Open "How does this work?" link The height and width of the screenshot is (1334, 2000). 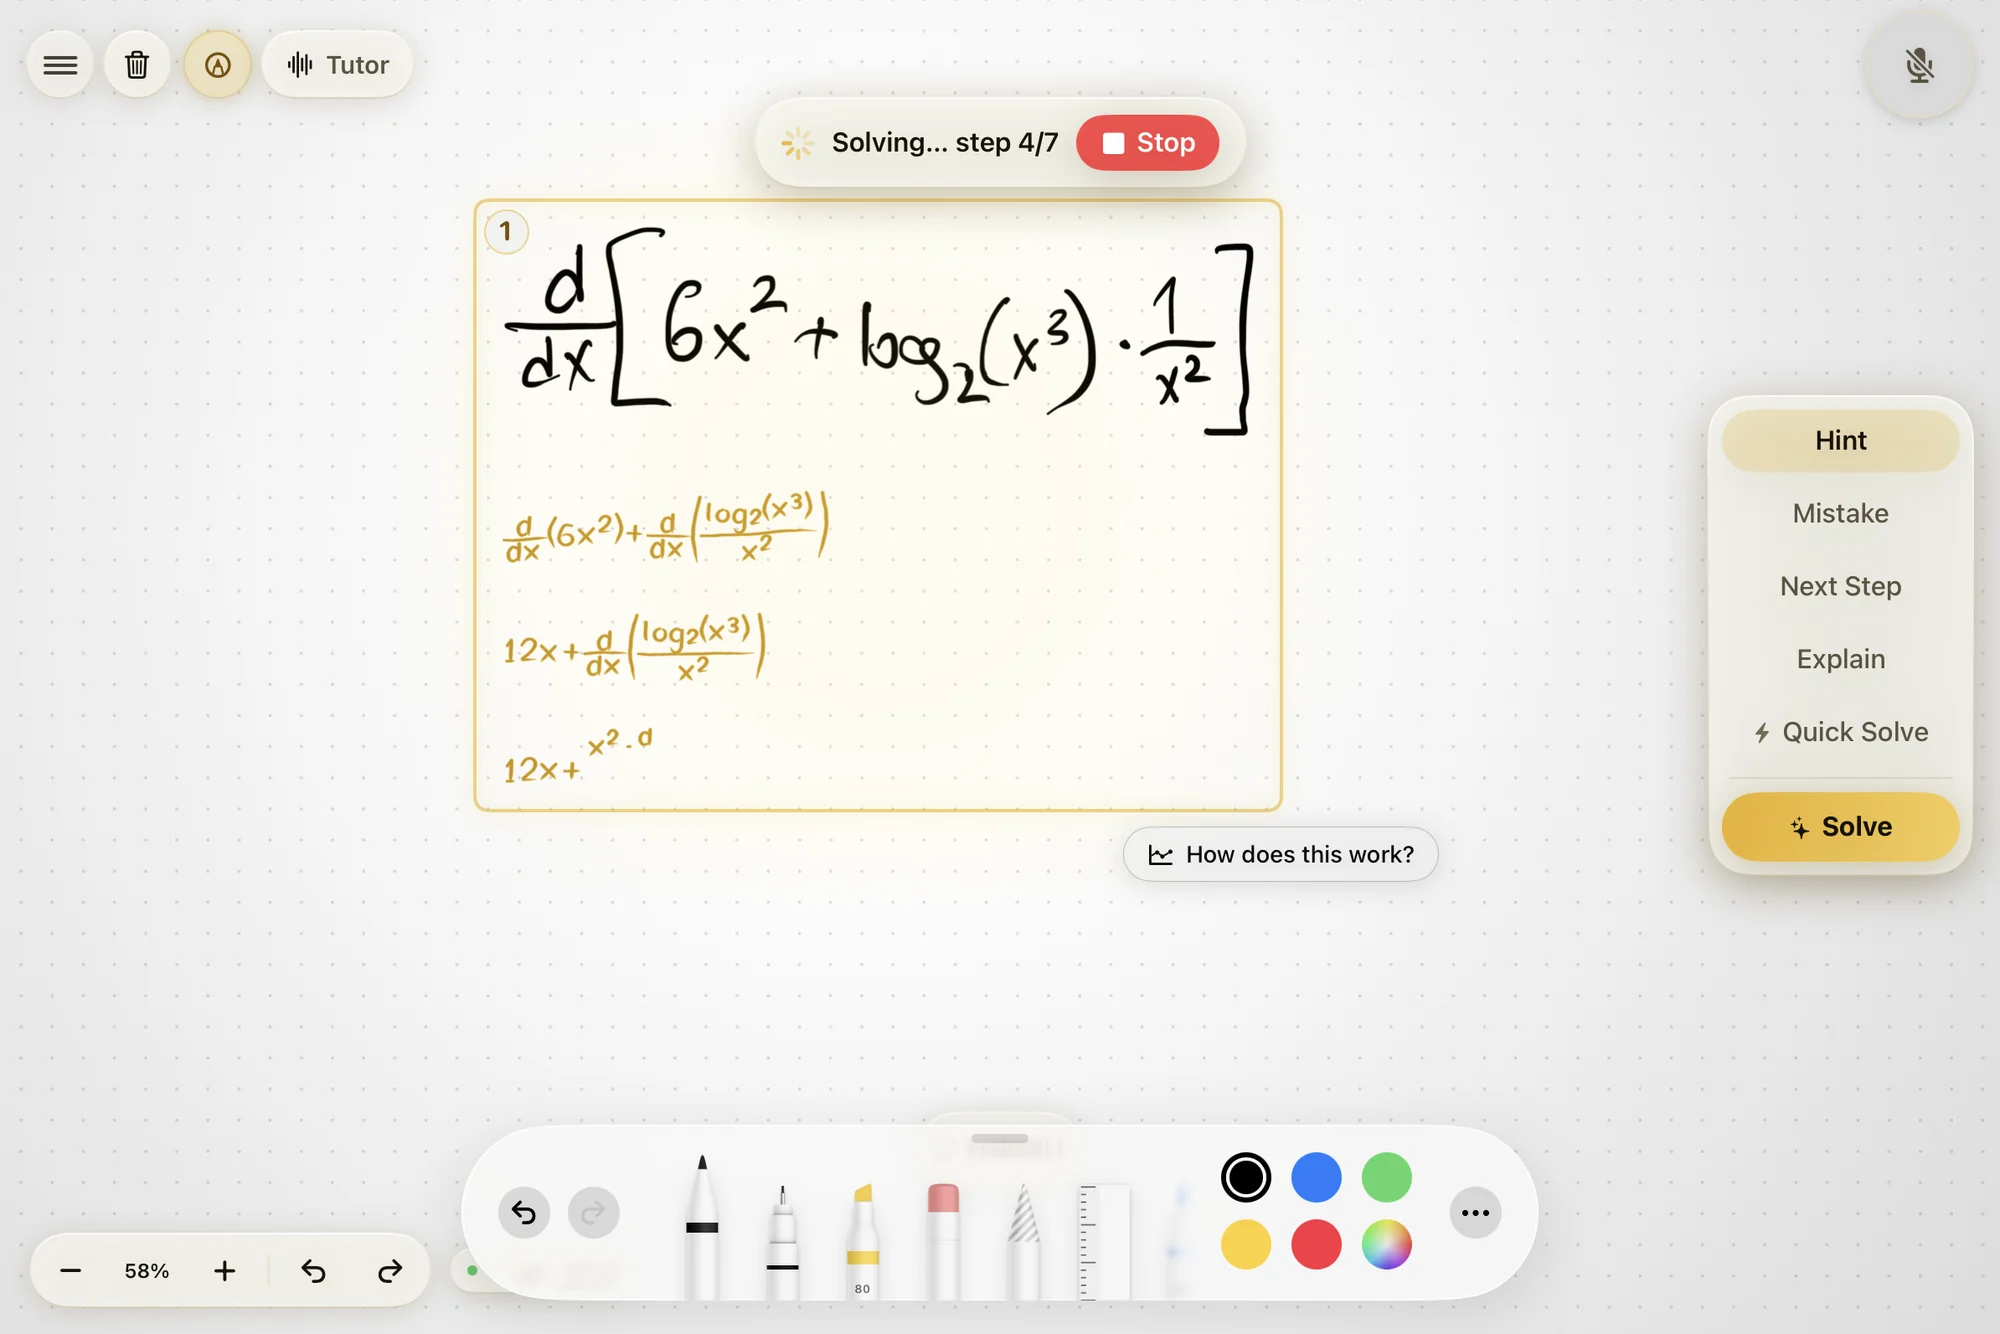pos(1280,855)
